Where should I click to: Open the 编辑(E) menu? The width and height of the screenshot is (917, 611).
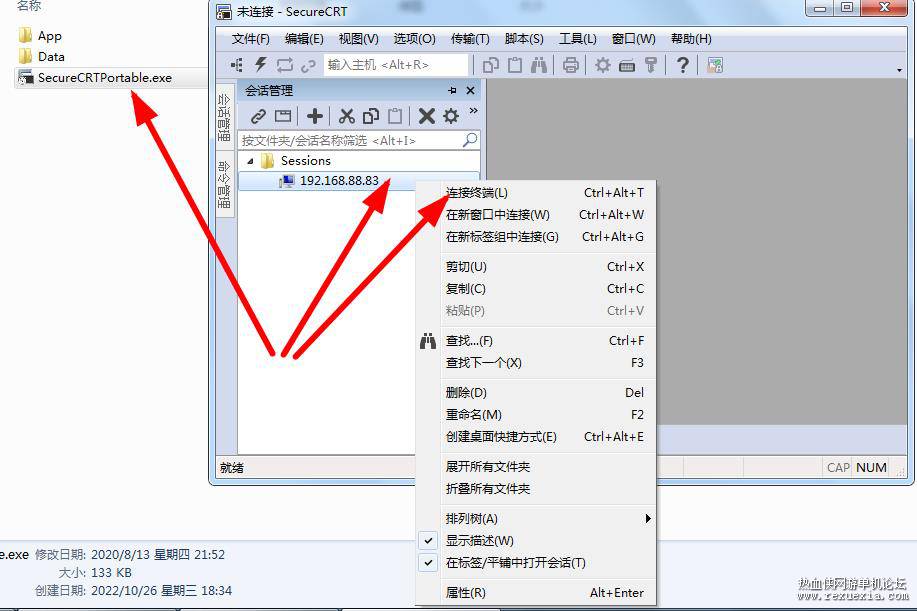304,39
